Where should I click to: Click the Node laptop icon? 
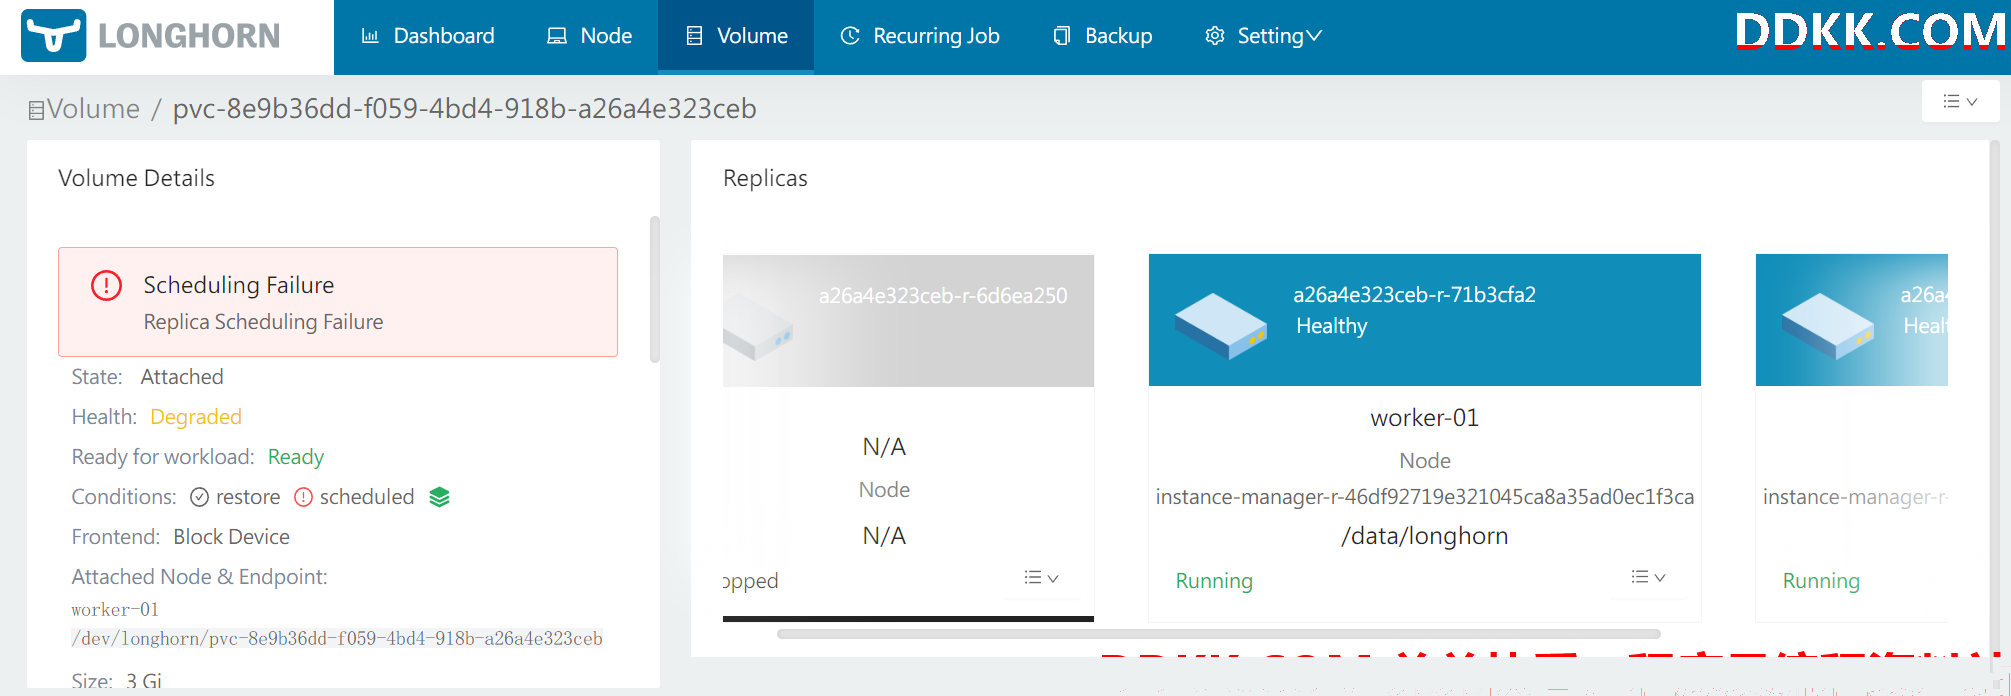[x=557, y=36]
